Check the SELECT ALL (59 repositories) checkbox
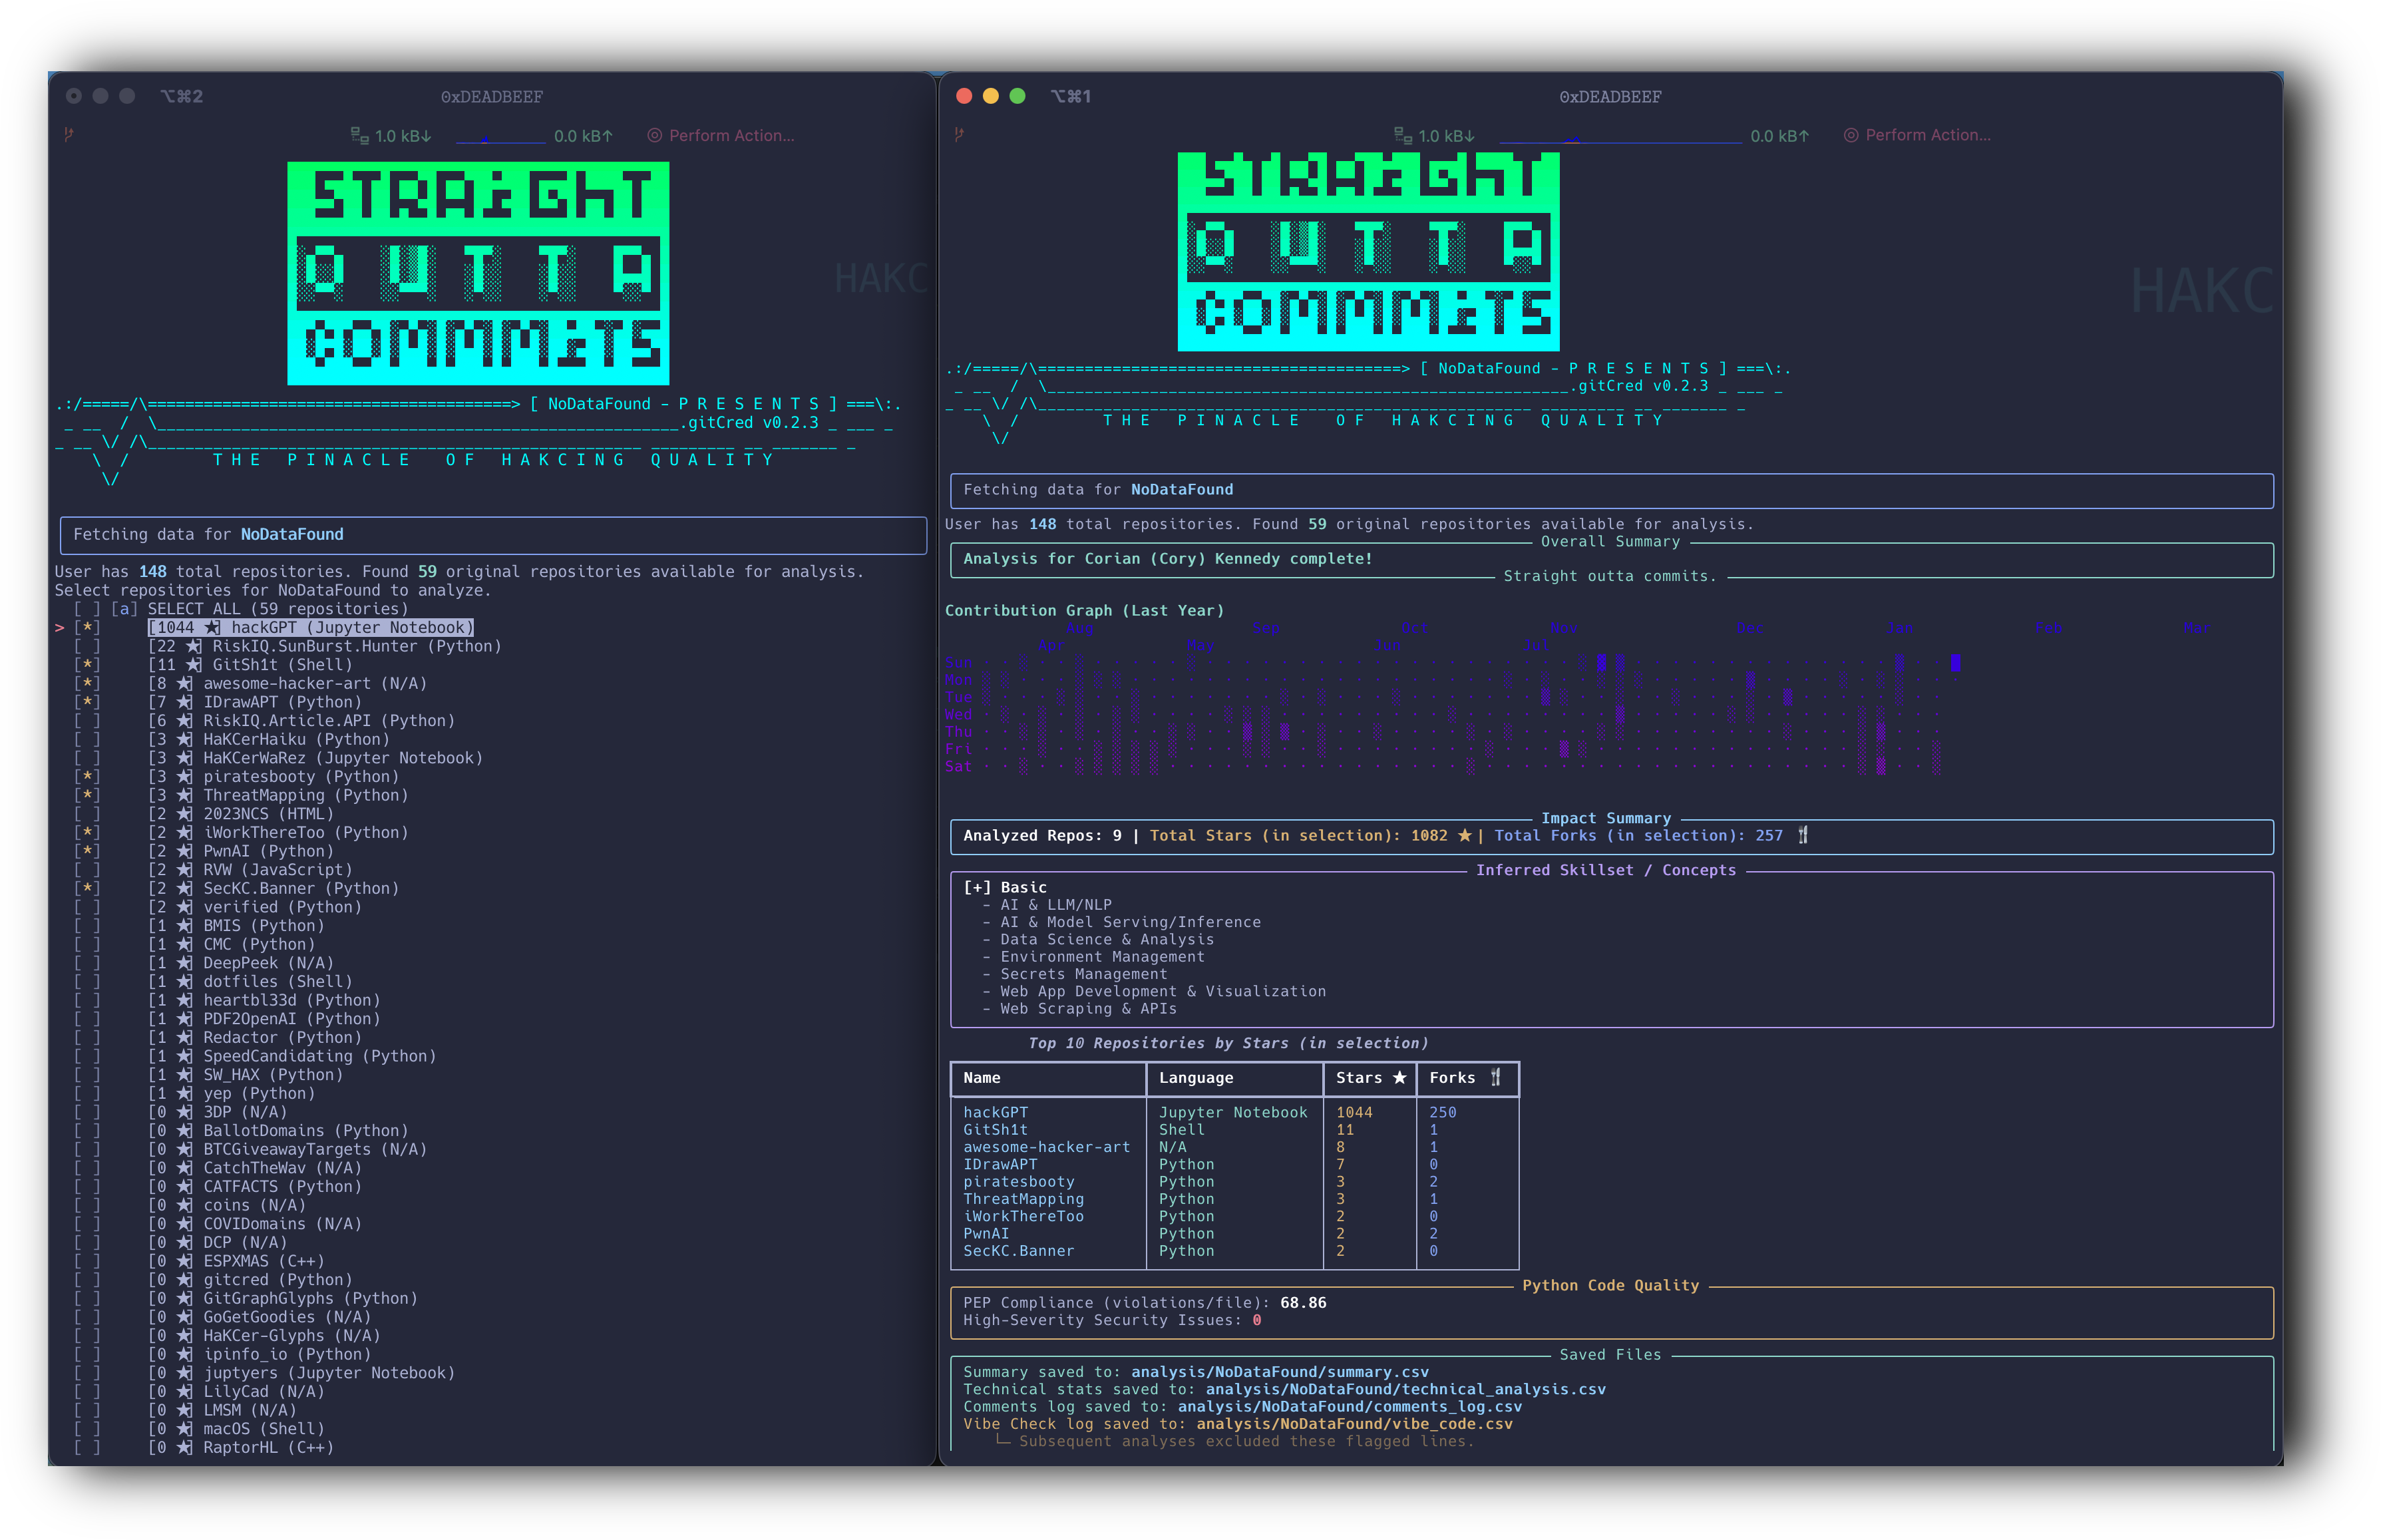Viewport: 2381px width, 1540px height. pyautogui.click(x=88, y=609)
